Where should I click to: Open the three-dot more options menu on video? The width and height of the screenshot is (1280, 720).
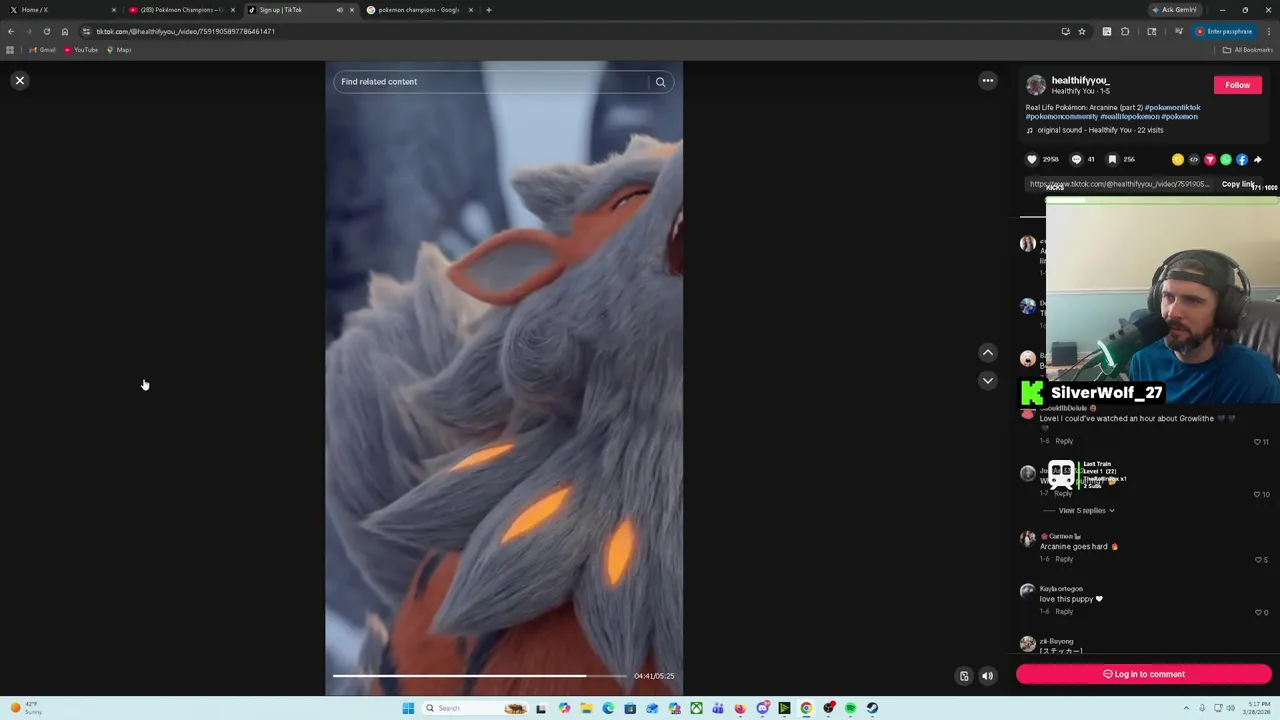coord(987,81)
